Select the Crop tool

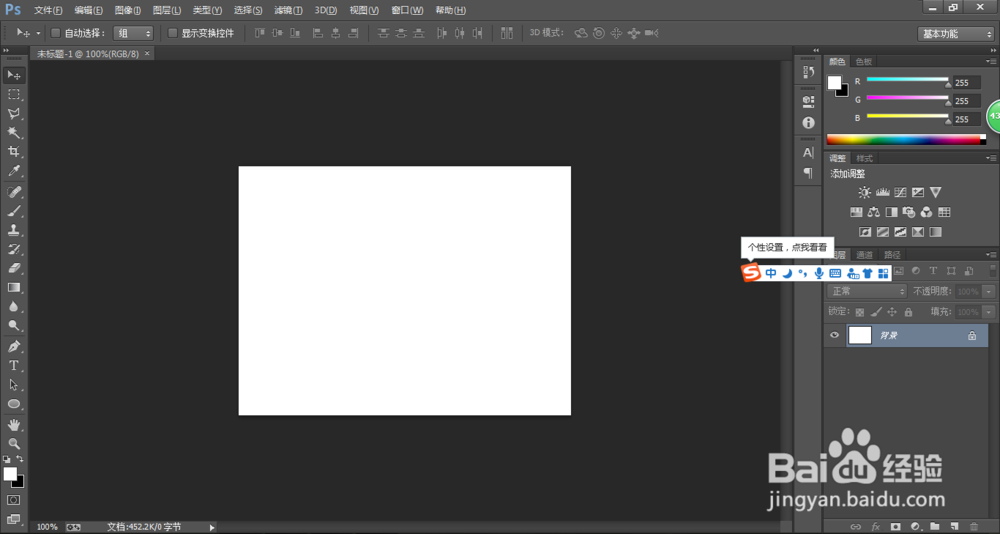(13, 152)
